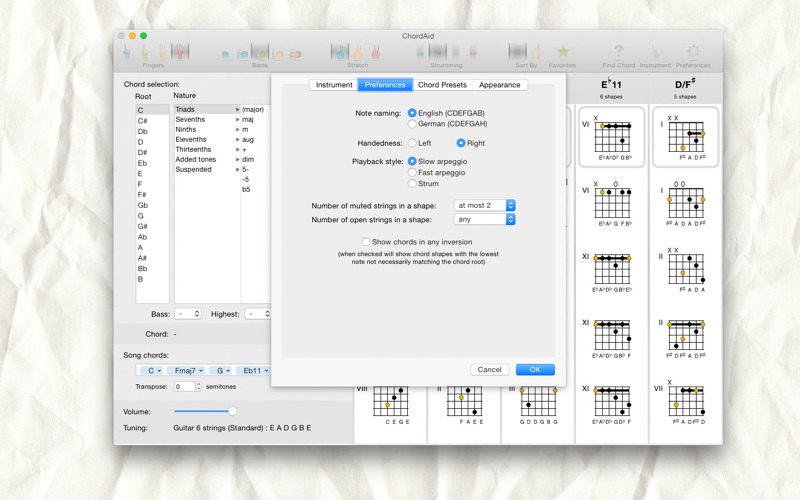The image size is (800, 500).
Task: Confirm preferences with OK button
Action: pos(535,369)
